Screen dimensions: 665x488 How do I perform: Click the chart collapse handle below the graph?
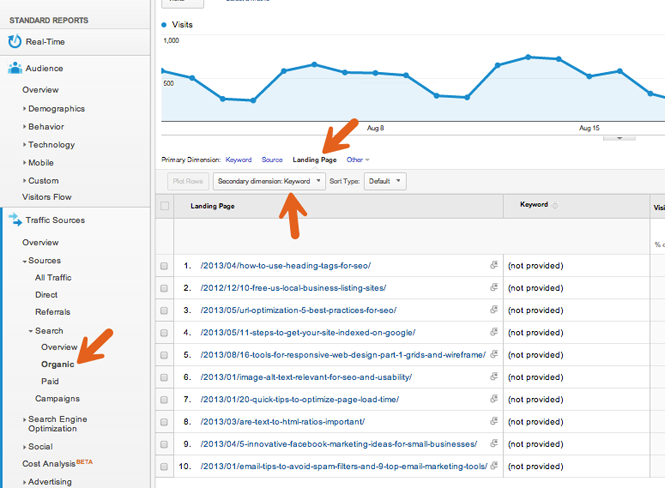click(x=619, y=138)
